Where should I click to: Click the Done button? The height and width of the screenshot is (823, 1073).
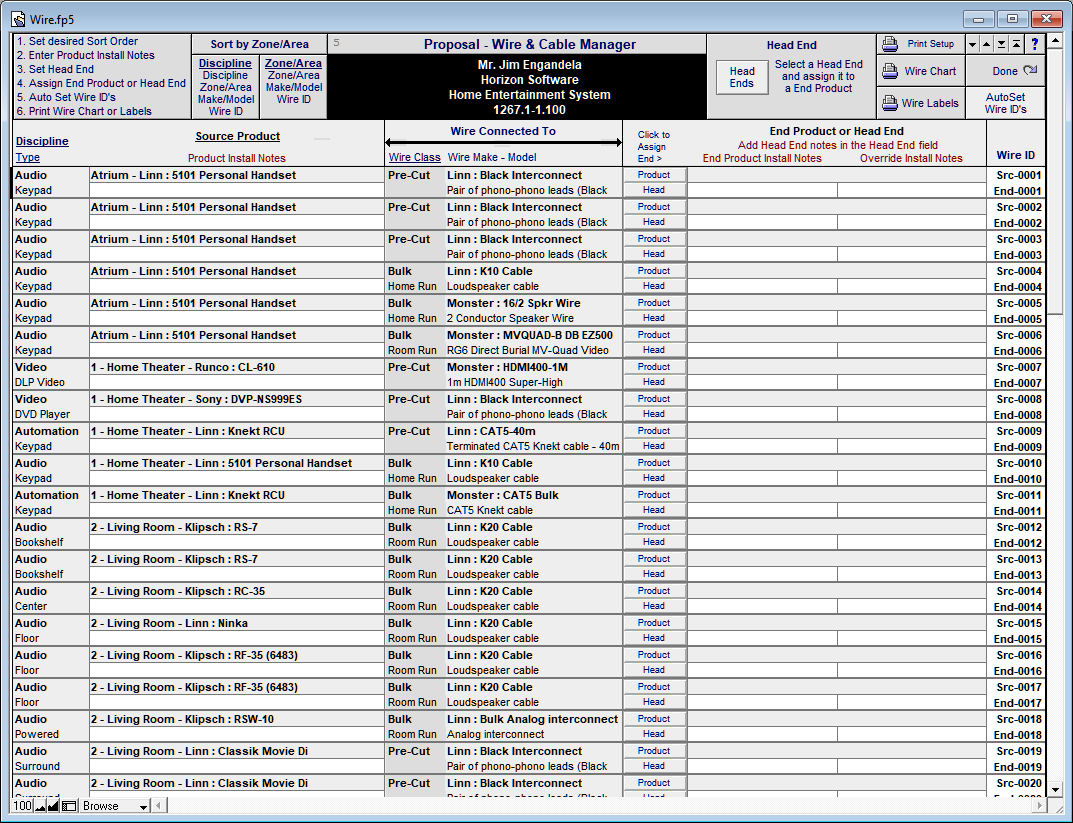1005,71
